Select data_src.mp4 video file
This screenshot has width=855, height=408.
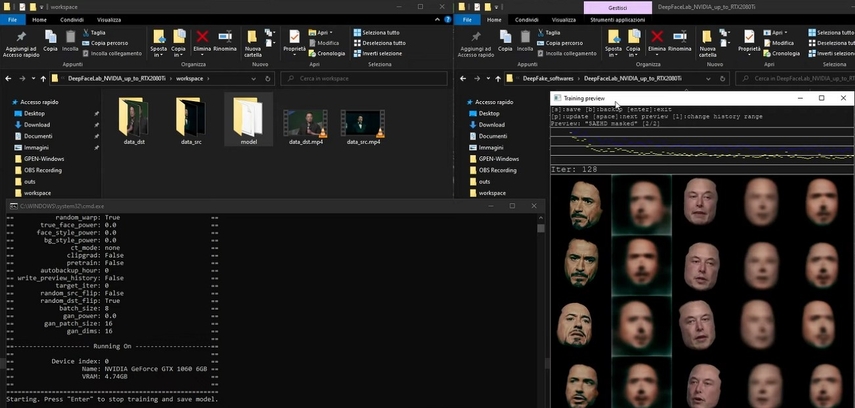[x=363, y=127]
